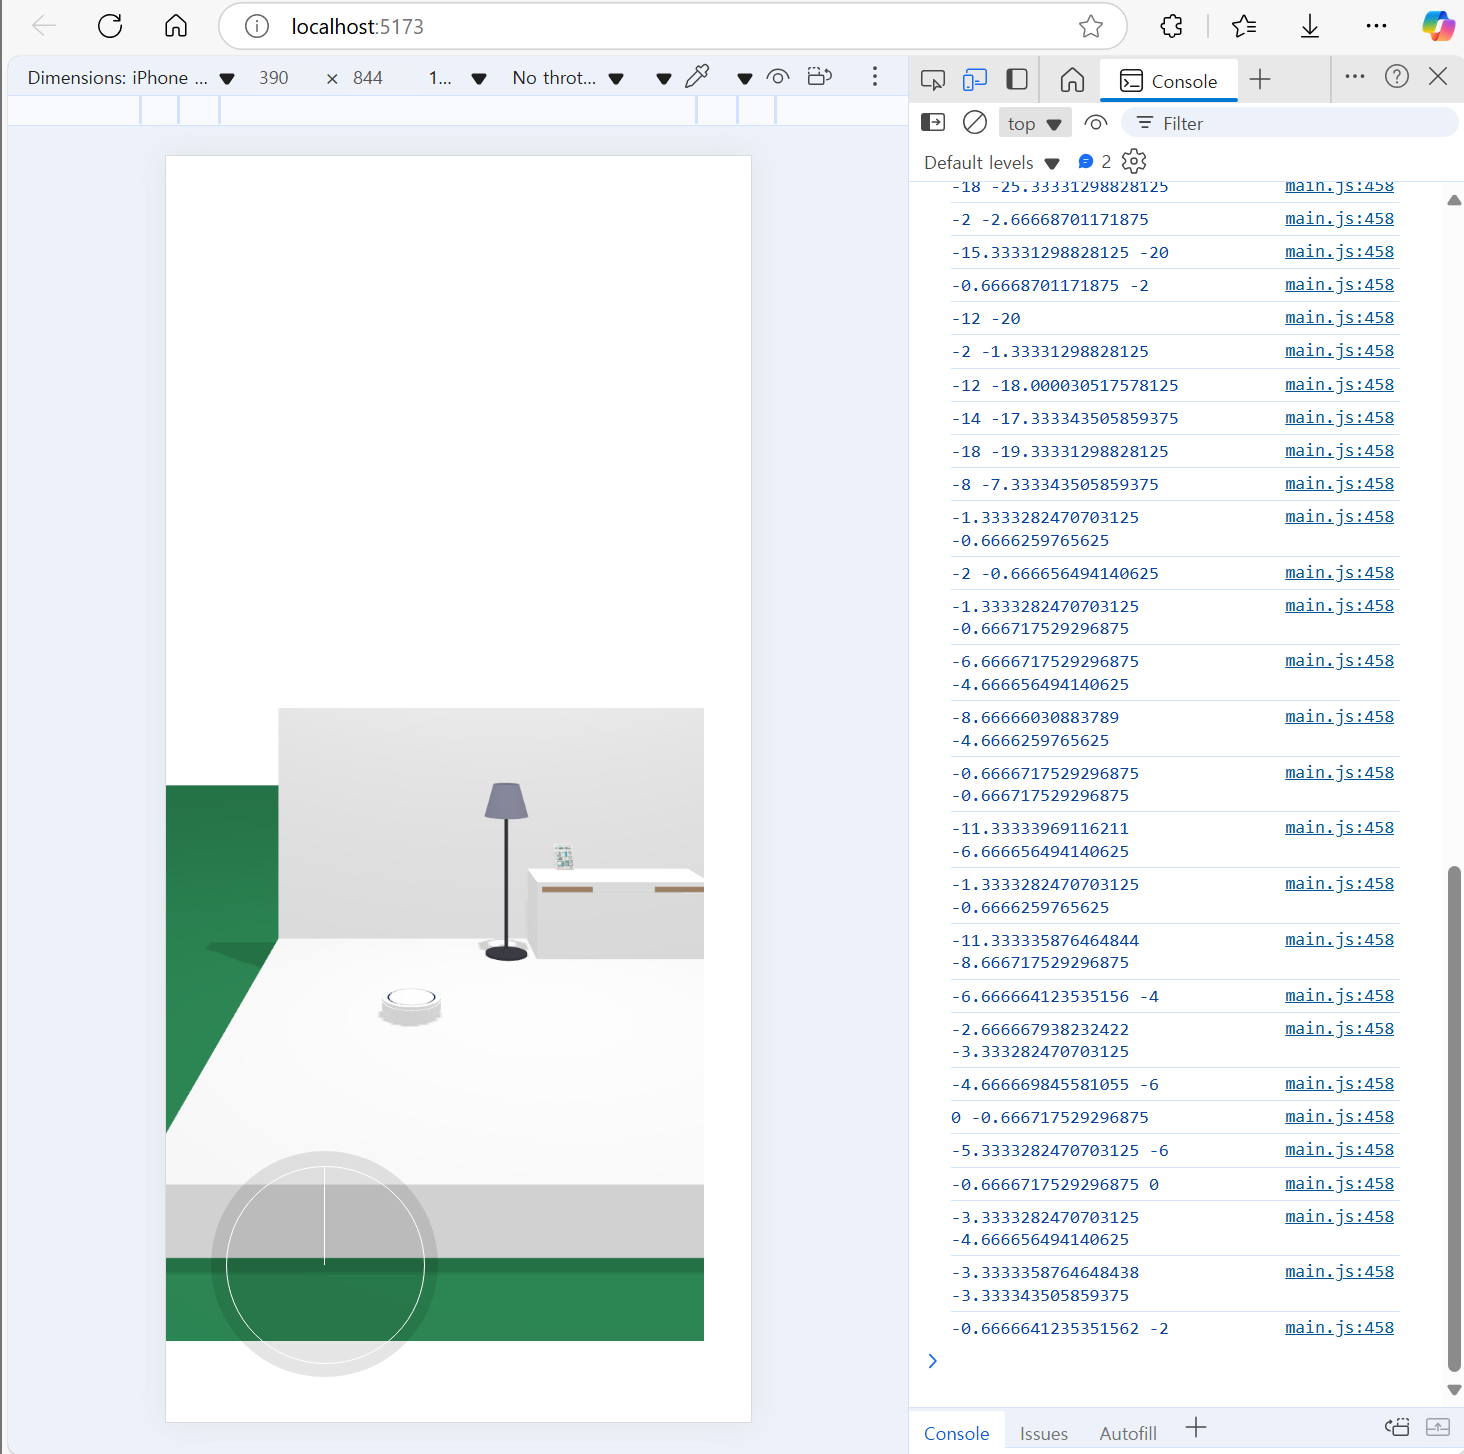Click log entry '-14 -17.333343505859375'

tap(1065, 418)
